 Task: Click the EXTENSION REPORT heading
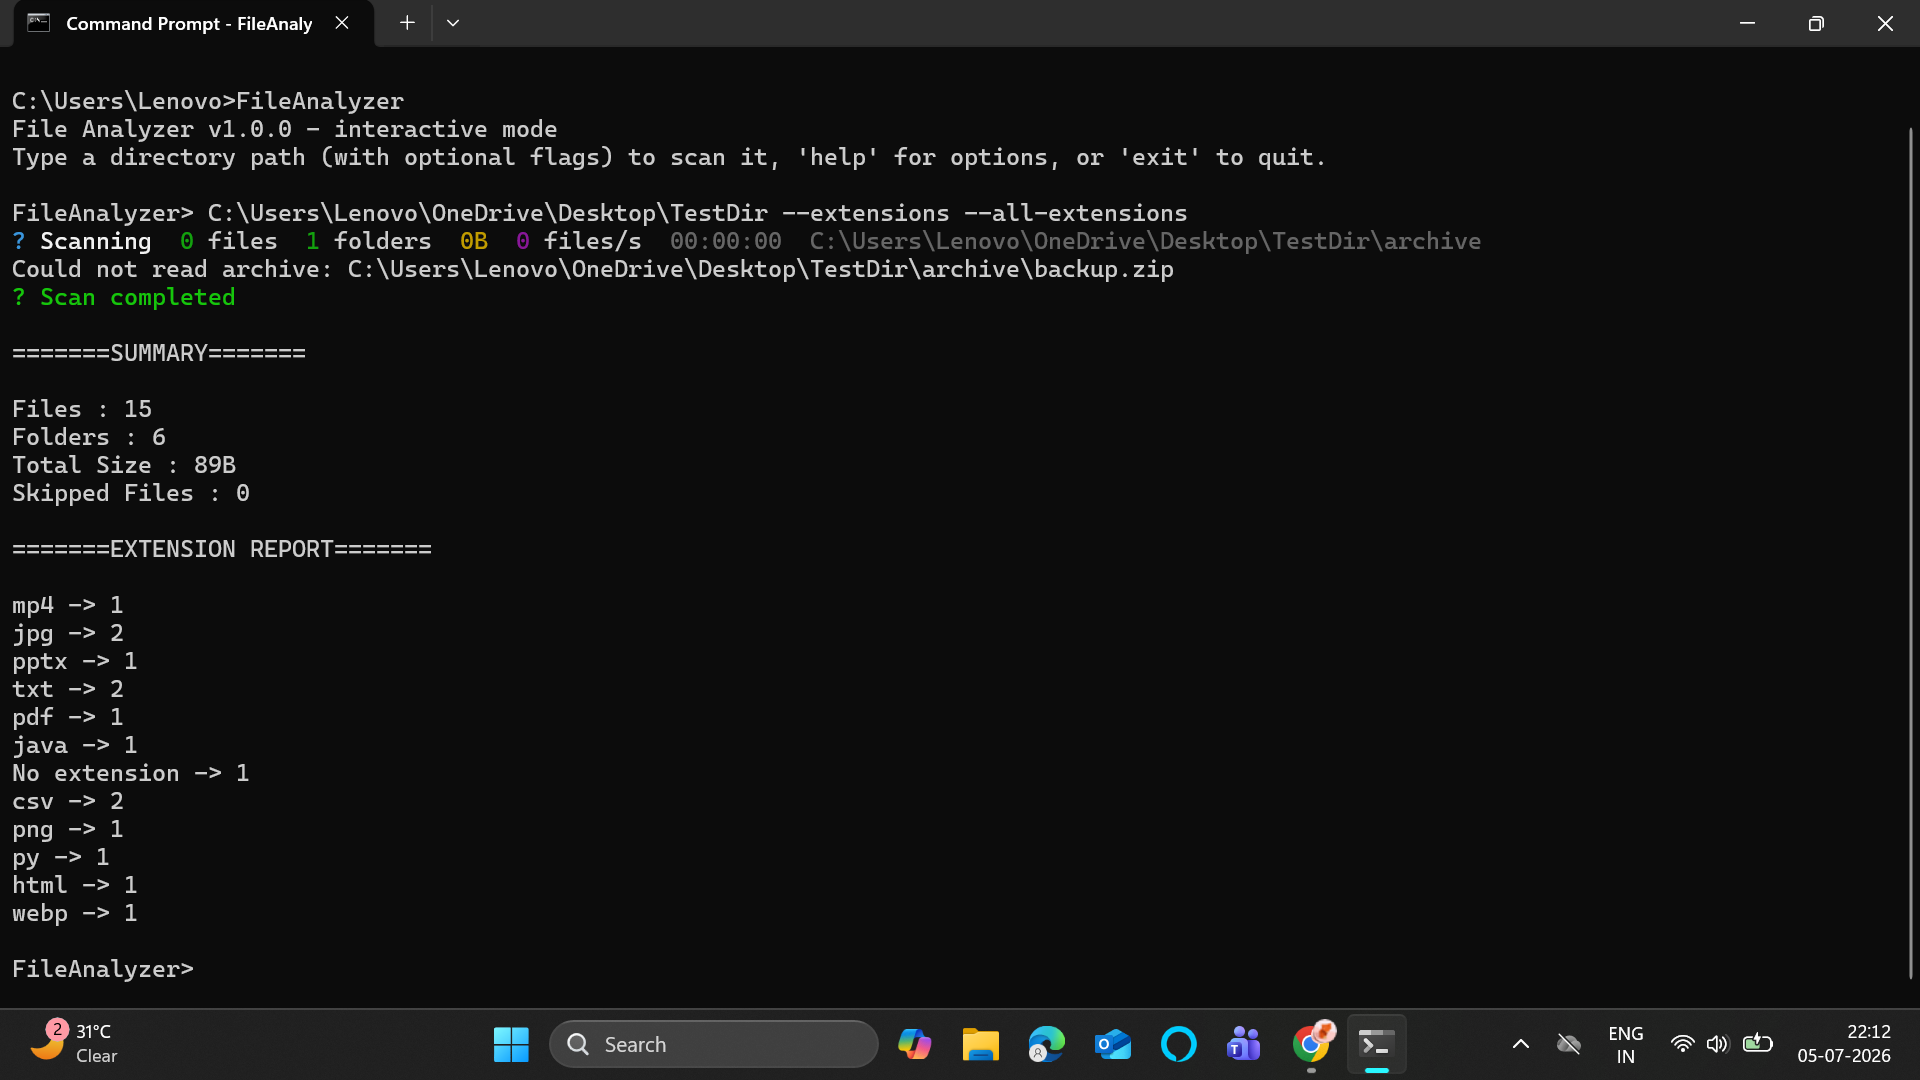pyautogui.click(x=222, y=549)
